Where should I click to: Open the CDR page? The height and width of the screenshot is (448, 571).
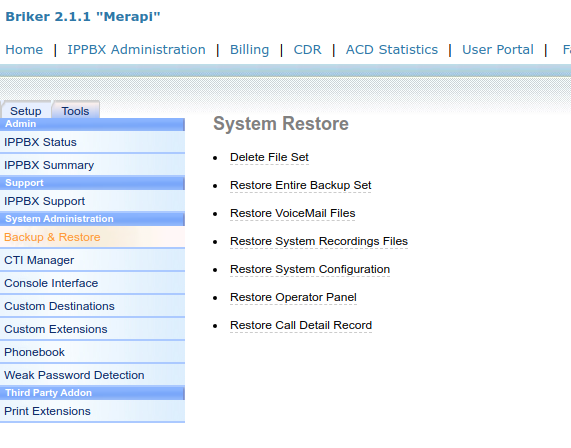(307, 50)
